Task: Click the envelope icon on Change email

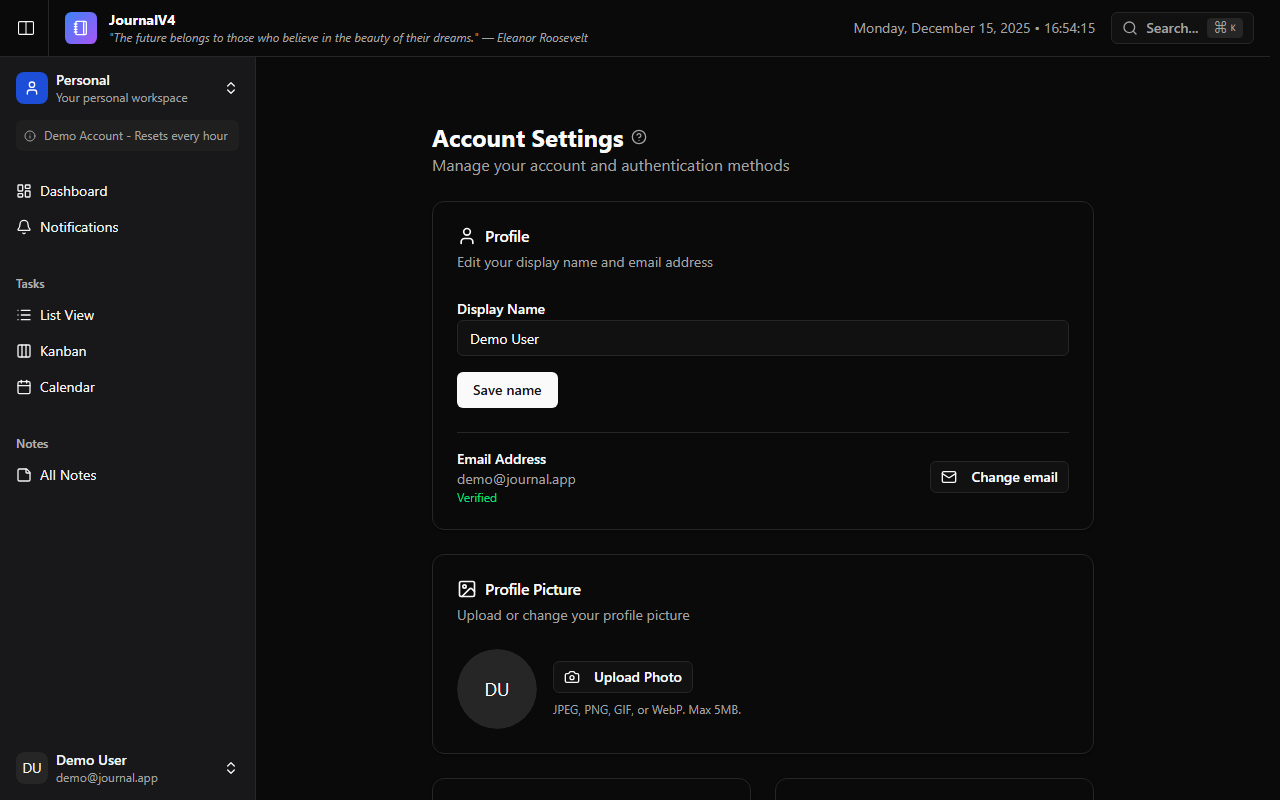Action: coord(950,477)
